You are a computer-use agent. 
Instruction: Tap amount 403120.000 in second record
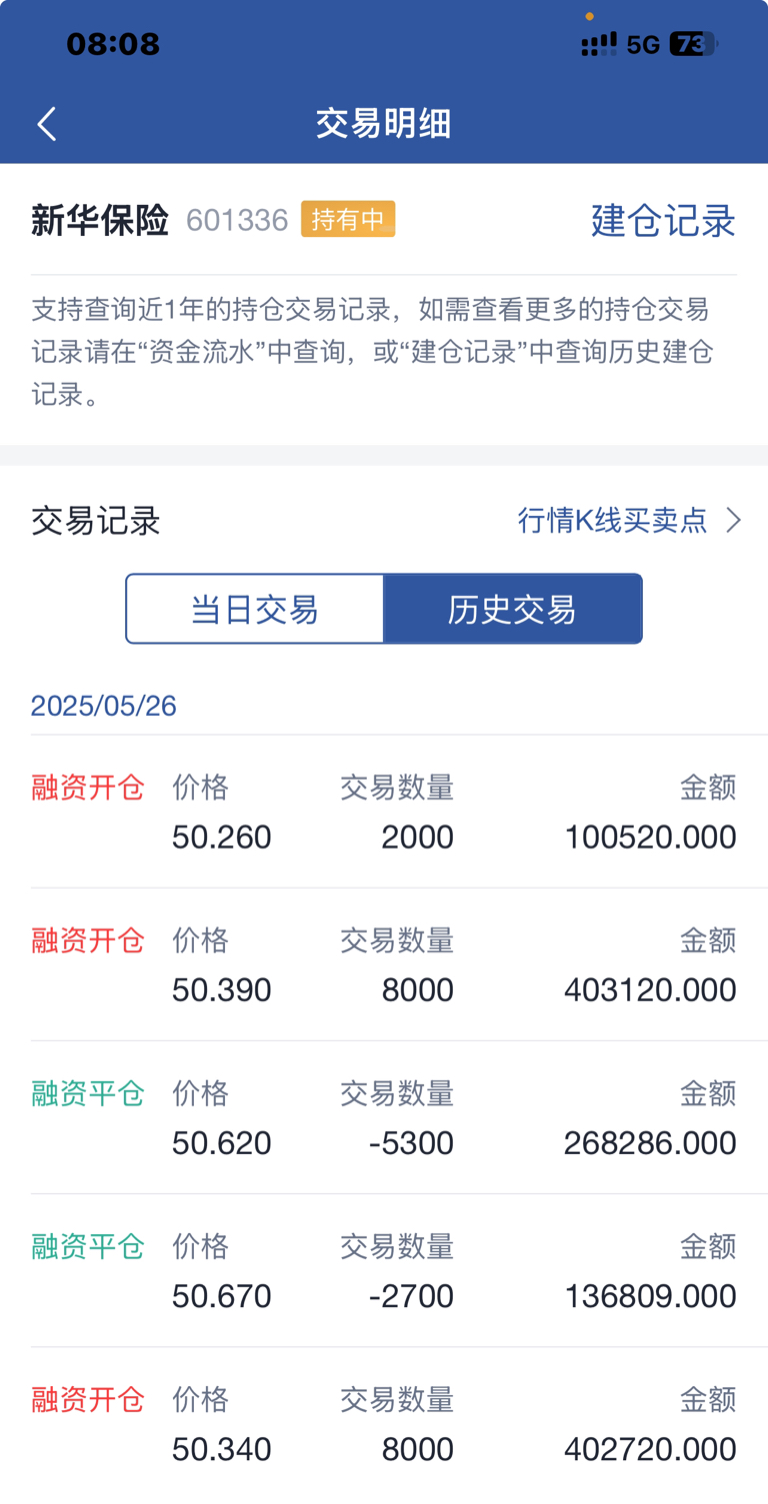coord(650,990)
